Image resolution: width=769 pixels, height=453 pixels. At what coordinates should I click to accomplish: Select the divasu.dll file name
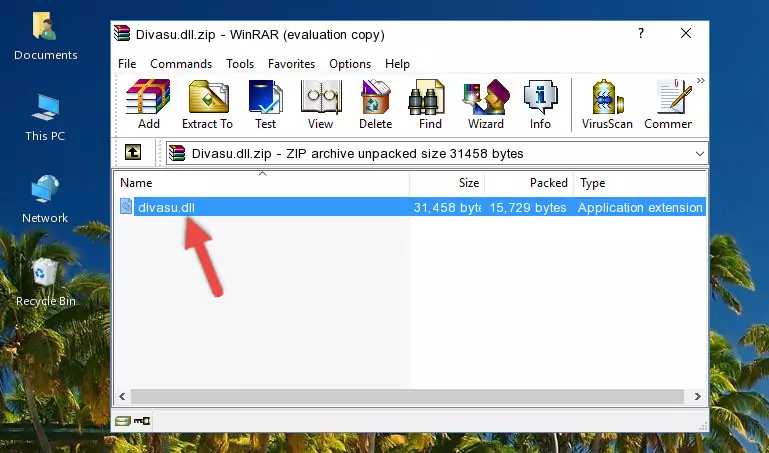point(166,207)
